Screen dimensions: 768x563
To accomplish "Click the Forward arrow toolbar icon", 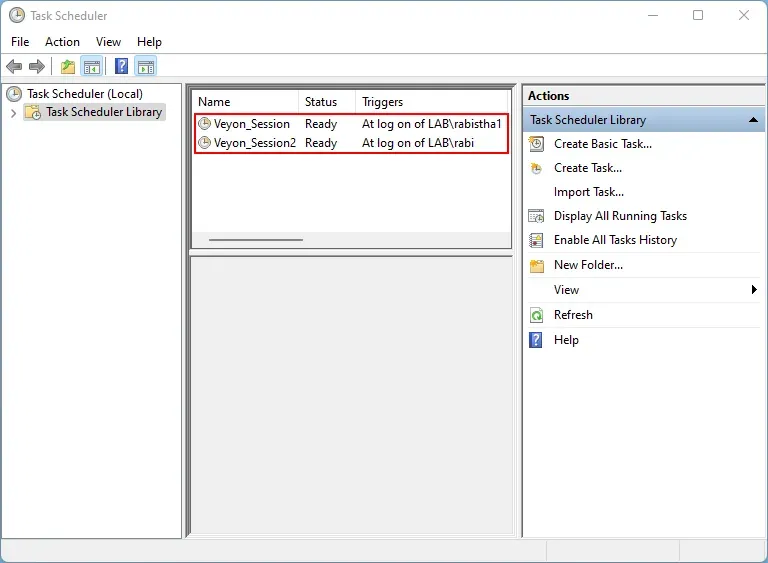I will [x=37, y=66].
